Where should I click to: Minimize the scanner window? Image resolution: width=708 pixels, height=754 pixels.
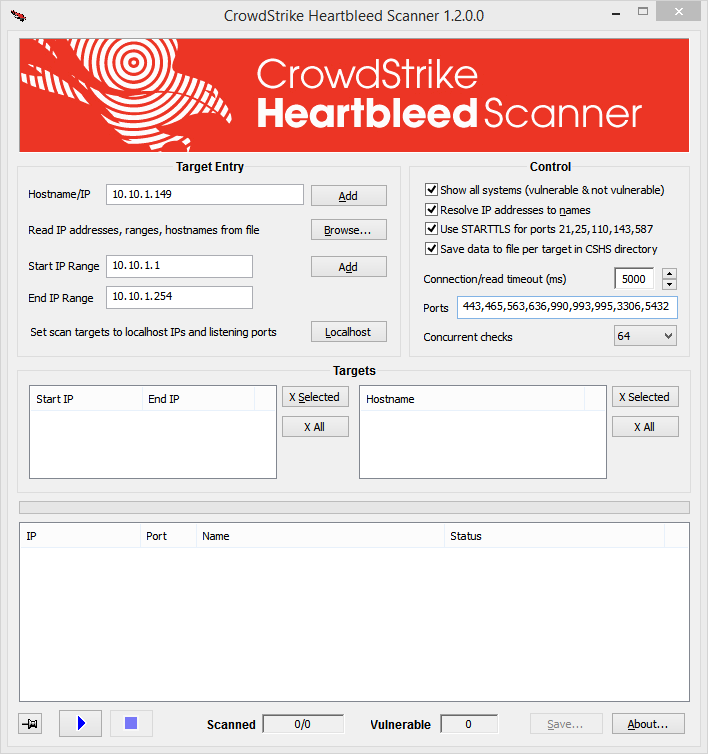[x=616, y=13]
